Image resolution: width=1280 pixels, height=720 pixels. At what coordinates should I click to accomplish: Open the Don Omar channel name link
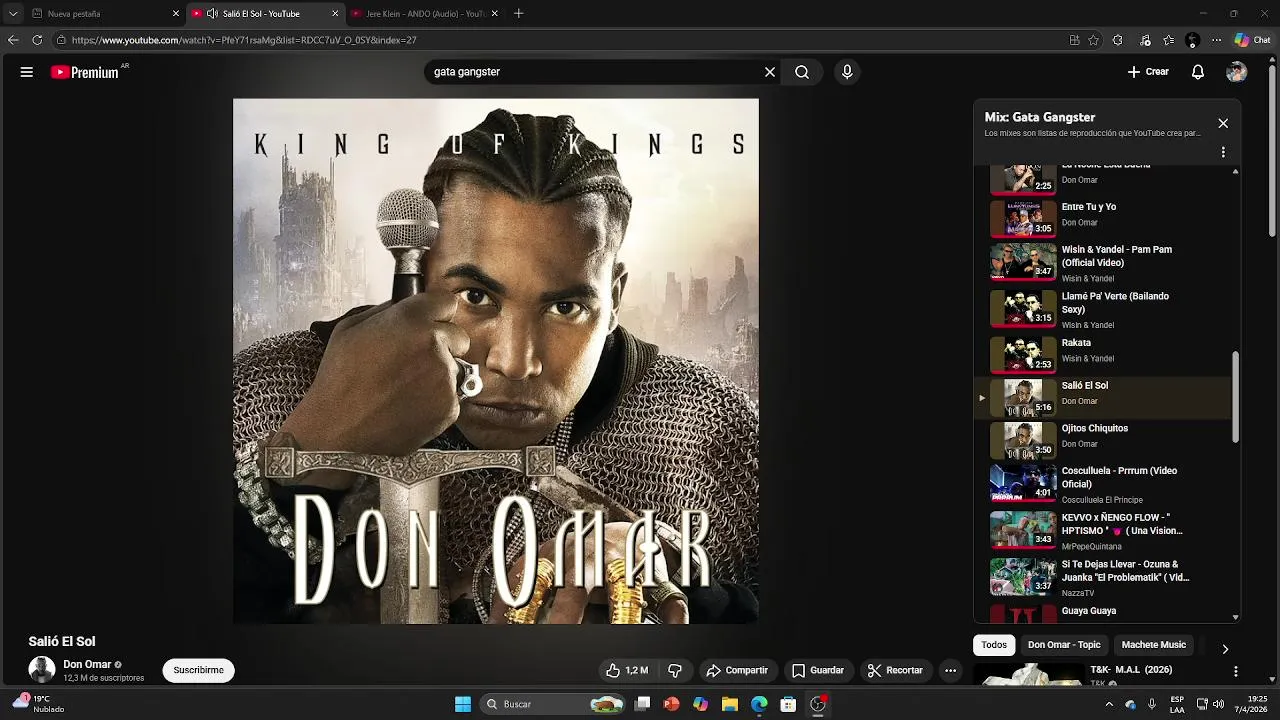click(x=87, y=664)
